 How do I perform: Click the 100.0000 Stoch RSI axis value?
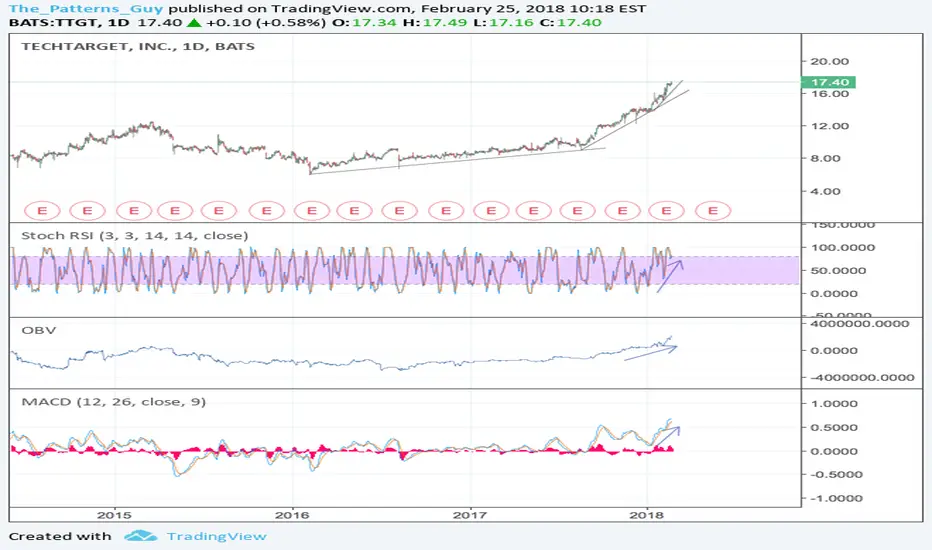pos(843,247)
